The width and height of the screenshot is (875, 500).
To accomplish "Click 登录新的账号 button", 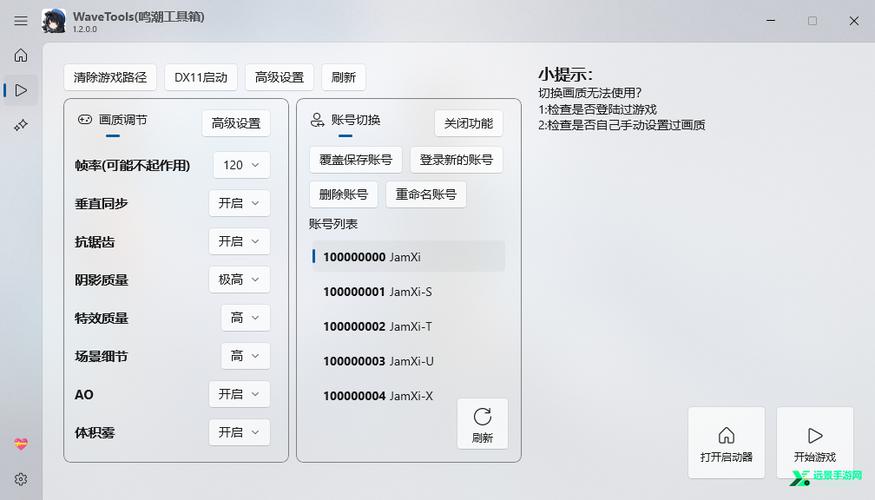I will pos(456,160).
